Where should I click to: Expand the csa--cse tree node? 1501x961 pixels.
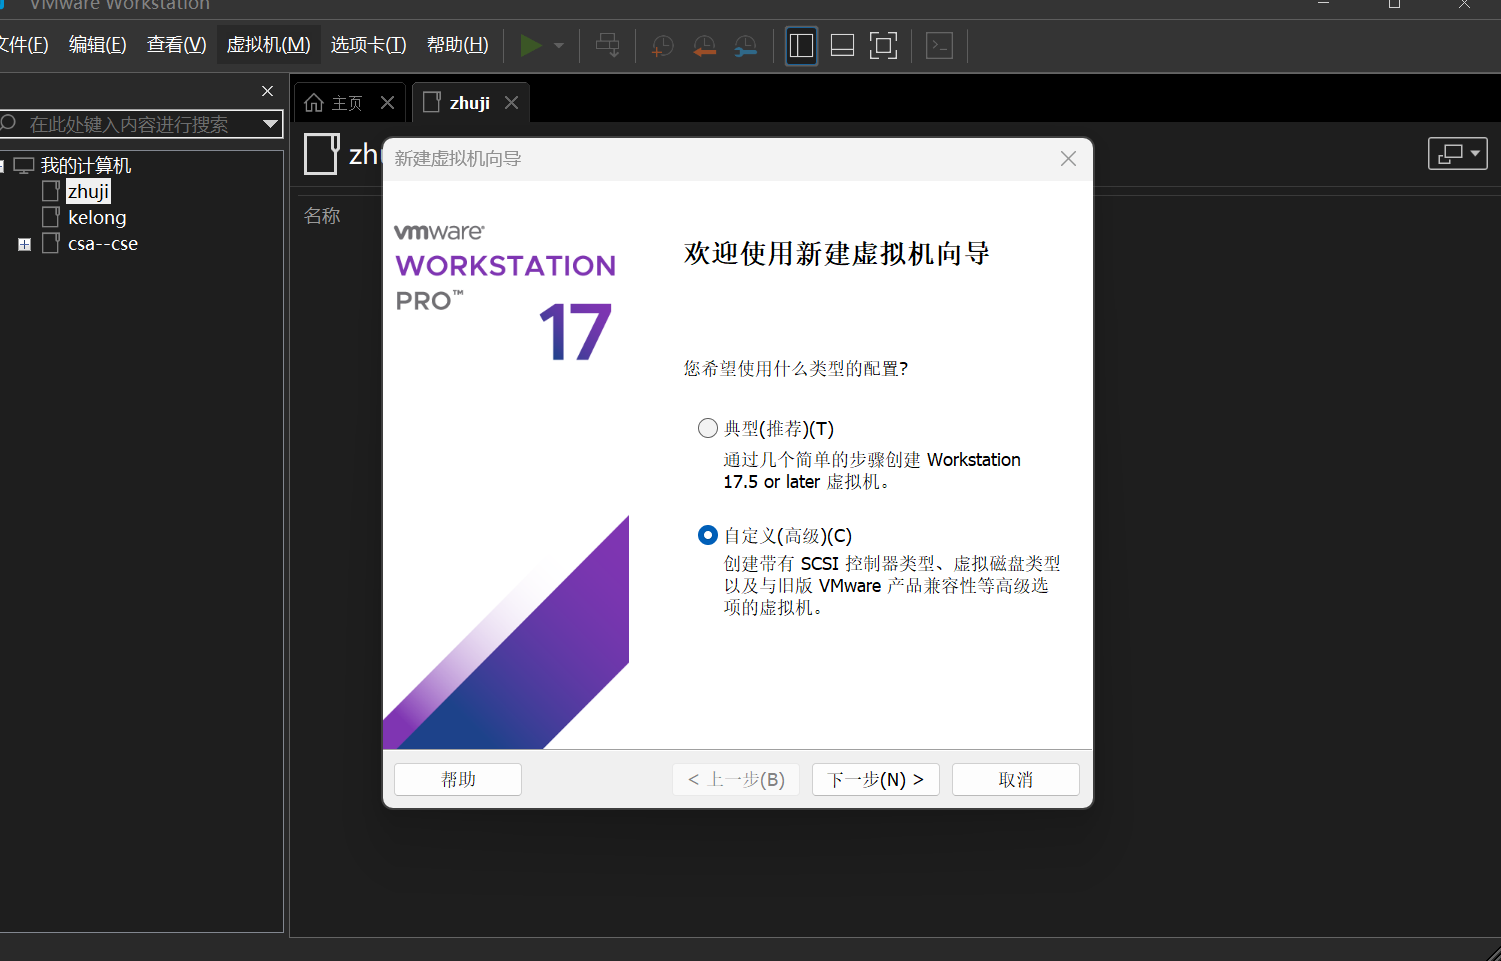pyautogui.click(x=25, y=244)
